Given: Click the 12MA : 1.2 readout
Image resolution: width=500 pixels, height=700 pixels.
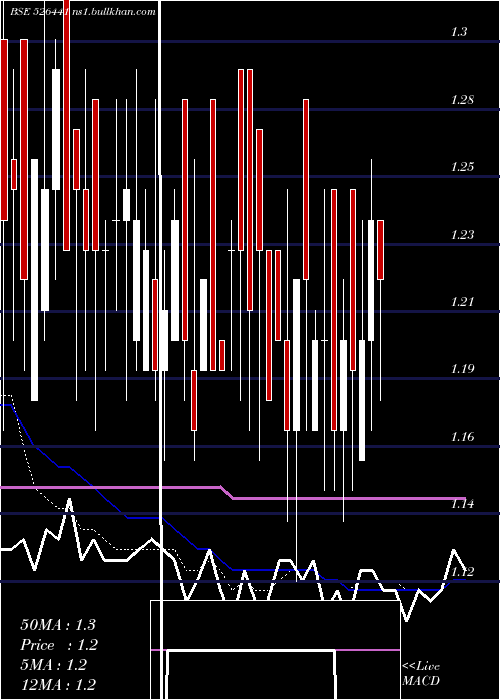Looking at the screenshot, I should 58,685.
